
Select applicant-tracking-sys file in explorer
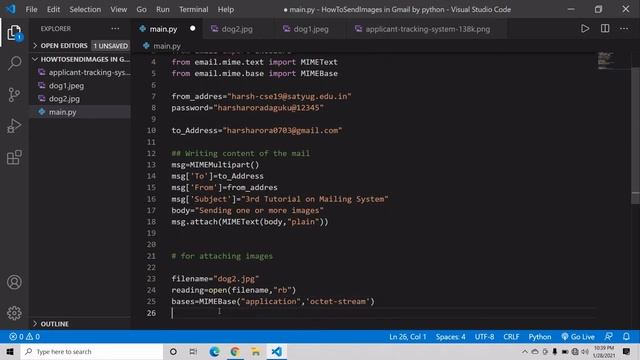(x=80, y=72)
